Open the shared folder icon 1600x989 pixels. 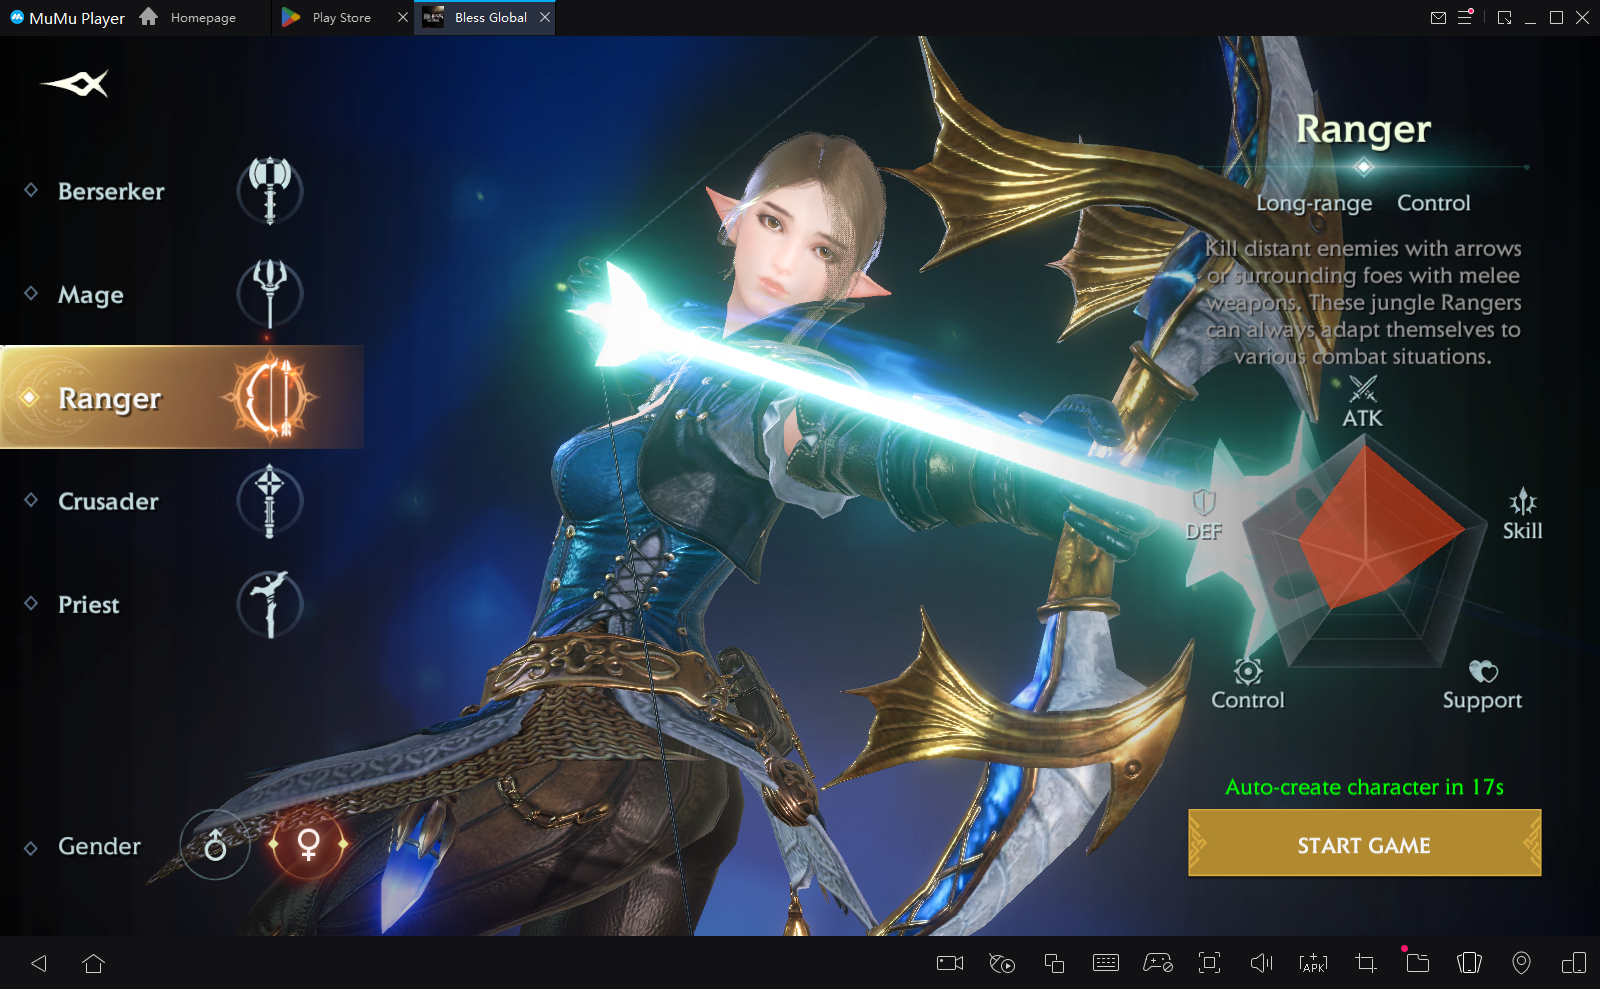1417,963
